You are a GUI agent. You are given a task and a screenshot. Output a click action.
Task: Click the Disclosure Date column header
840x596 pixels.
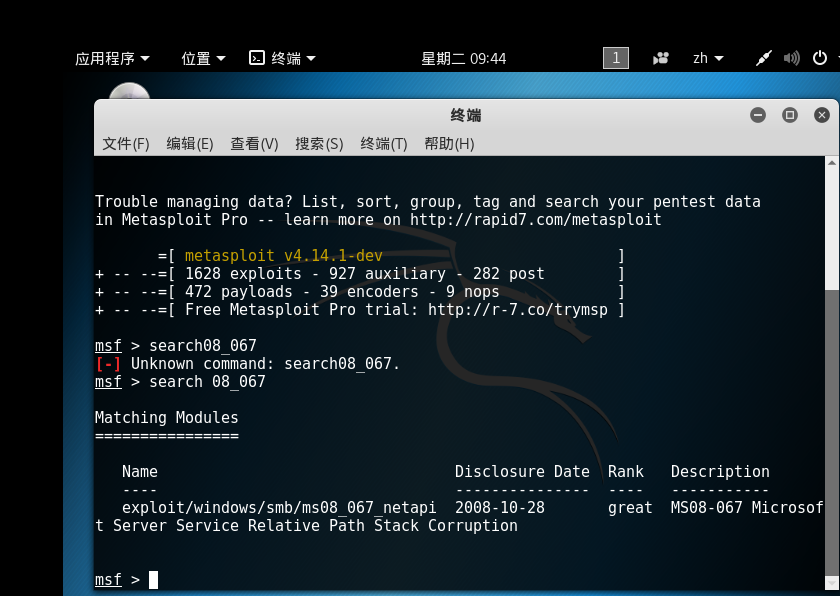tap(522, 472)
